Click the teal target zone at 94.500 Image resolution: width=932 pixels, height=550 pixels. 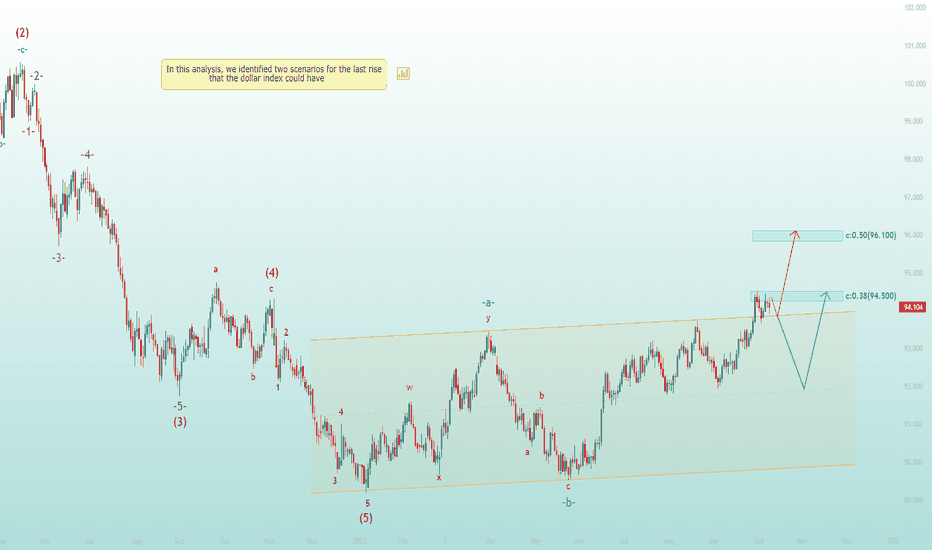pos(796,296)
